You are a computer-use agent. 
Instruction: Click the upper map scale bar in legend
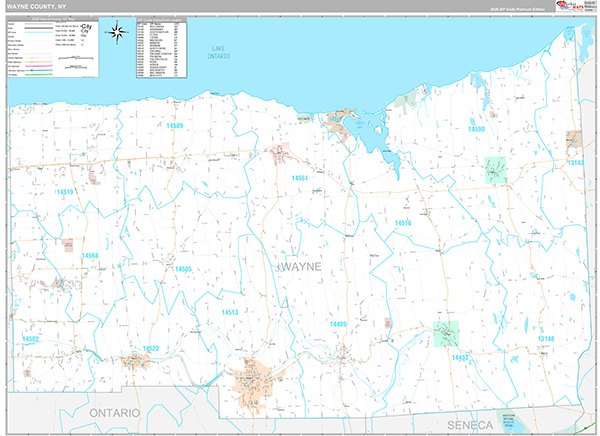pos(76,58)
